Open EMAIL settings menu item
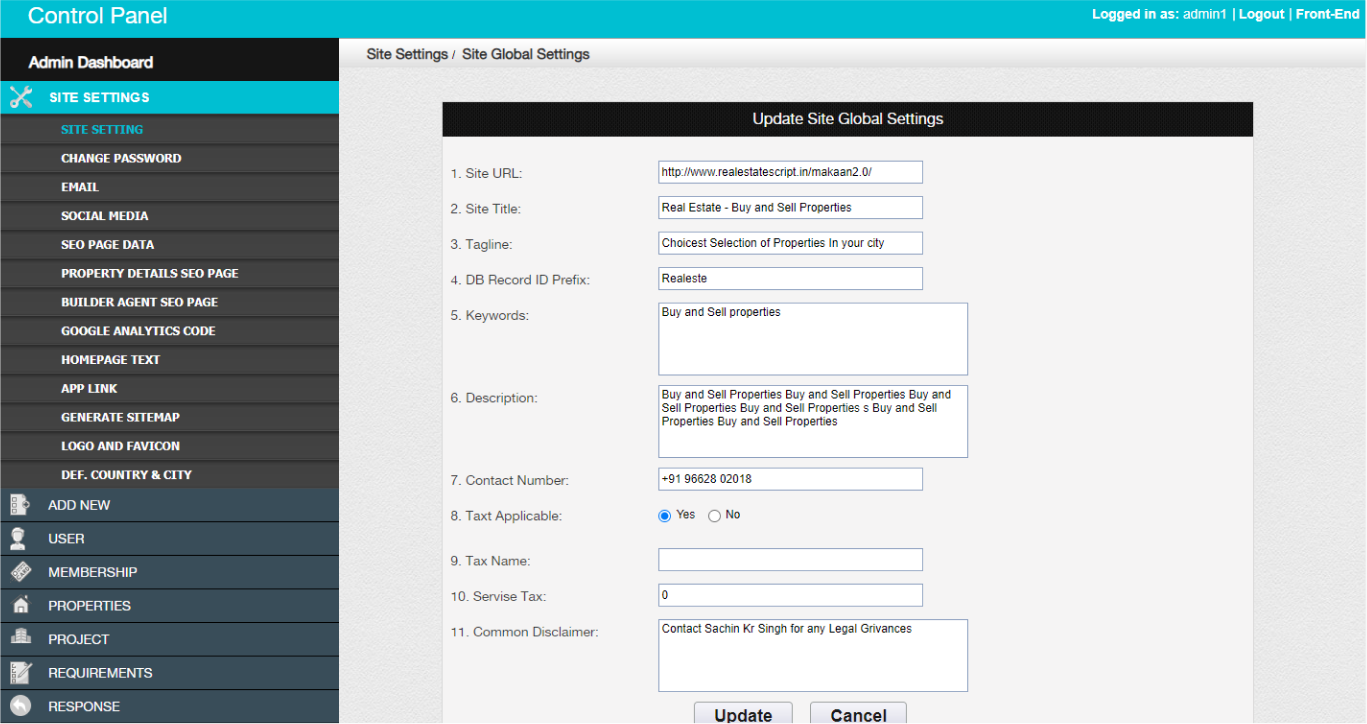The width and height of the screenshot is (1367, 724). pos(170,187)
